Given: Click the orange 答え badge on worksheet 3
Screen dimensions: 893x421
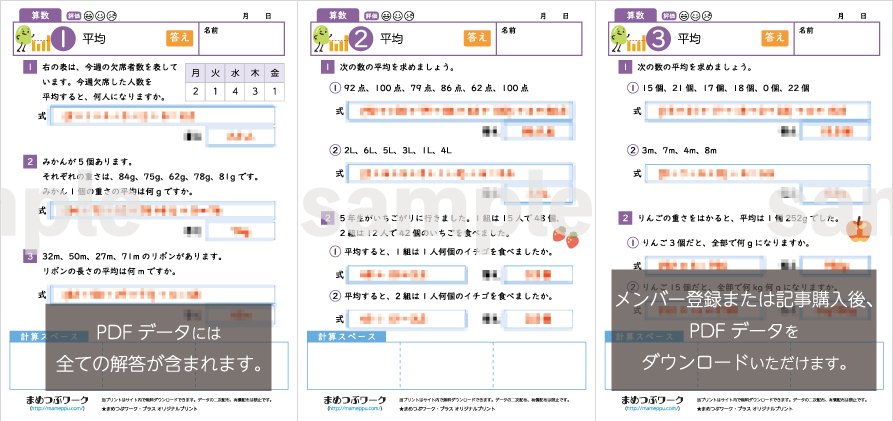Looking at the screenshot, I should tap(775, 38).
